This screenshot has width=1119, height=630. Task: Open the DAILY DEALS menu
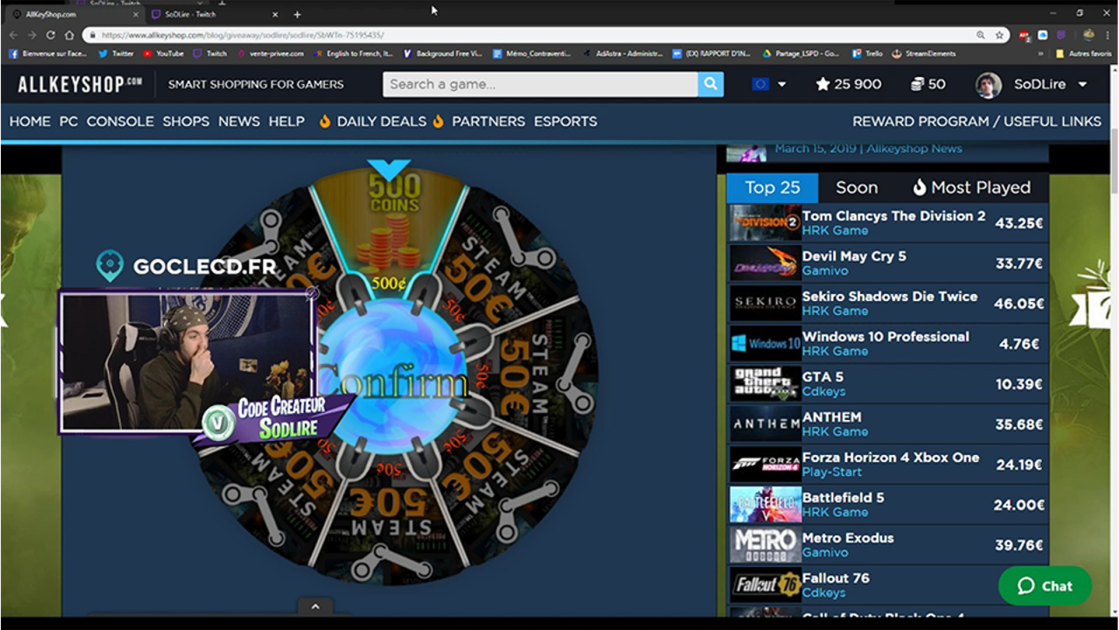381,121
